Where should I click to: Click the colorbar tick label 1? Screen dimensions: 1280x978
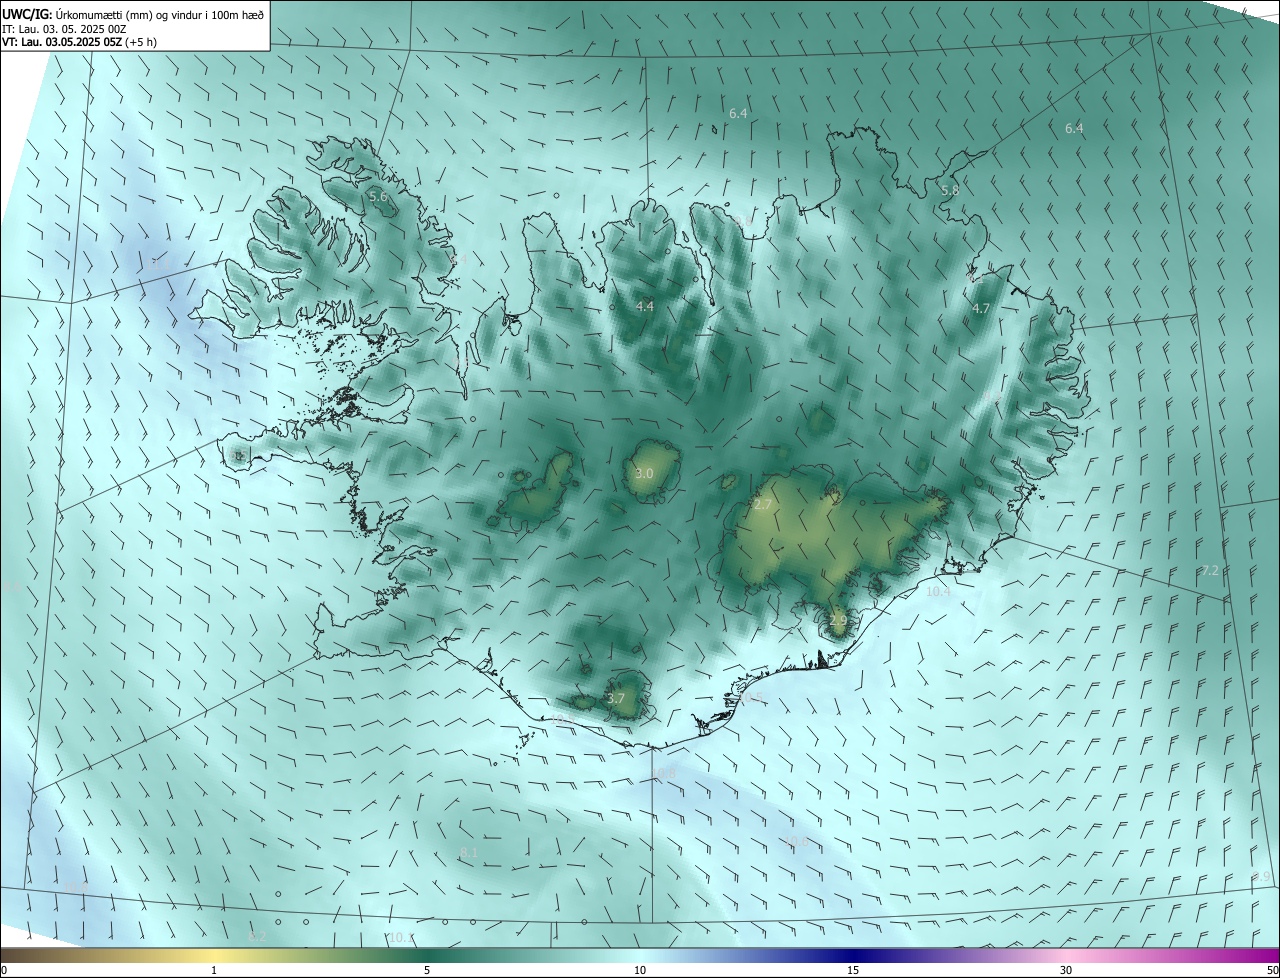[214, 970]
